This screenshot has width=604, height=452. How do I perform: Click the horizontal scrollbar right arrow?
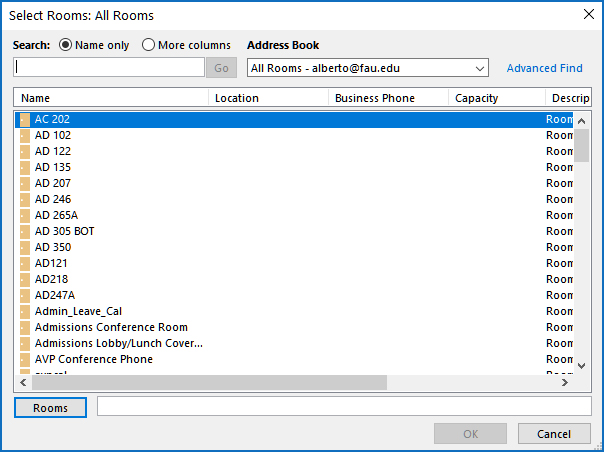click(x=564, y=383)
